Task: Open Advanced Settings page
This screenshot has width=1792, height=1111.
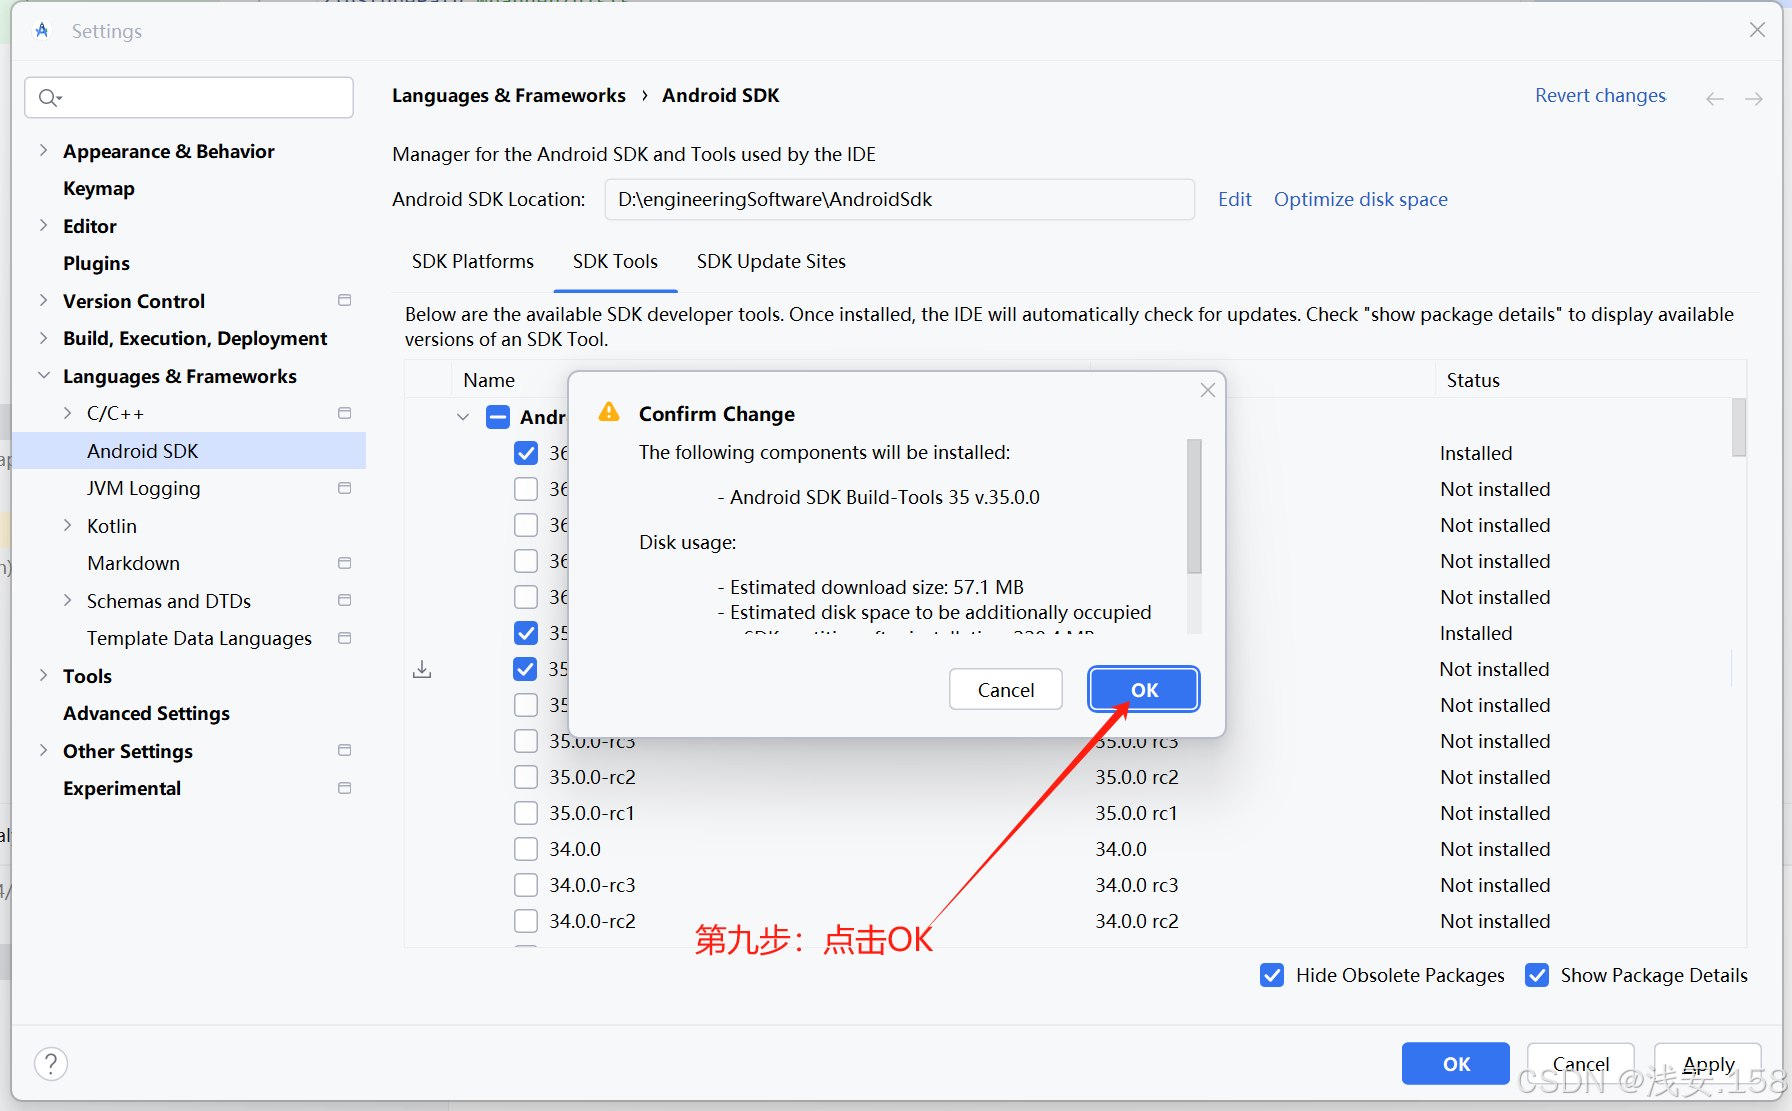Action: [147, 713]
